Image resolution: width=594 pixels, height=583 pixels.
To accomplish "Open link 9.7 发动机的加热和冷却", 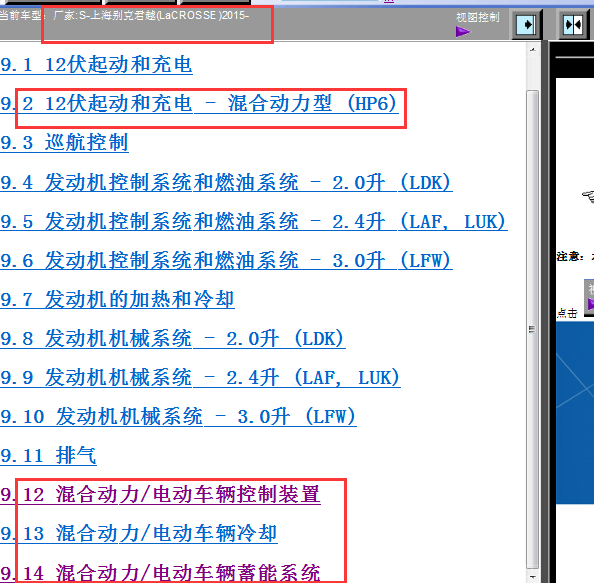I will coord(117,299).
